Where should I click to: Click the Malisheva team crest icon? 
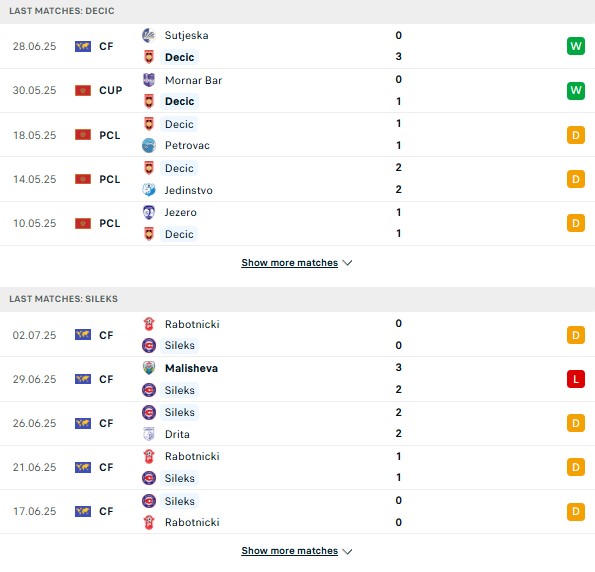coord(149,368)
